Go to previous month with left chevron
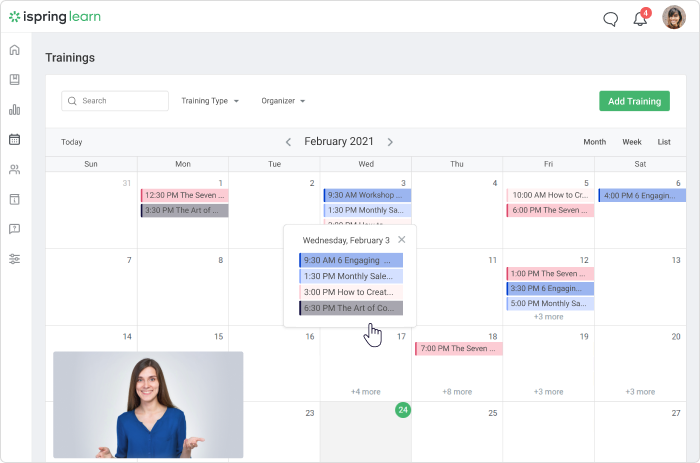700x463 pixels. click(x=288, y=142)
